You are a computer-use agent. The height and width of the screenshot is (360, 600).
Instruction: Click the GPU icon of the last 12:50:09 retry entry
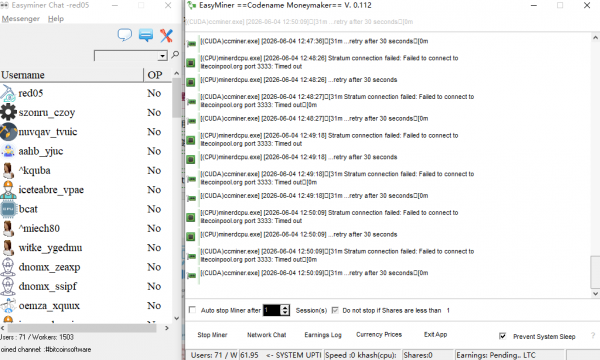click(191, 275)
